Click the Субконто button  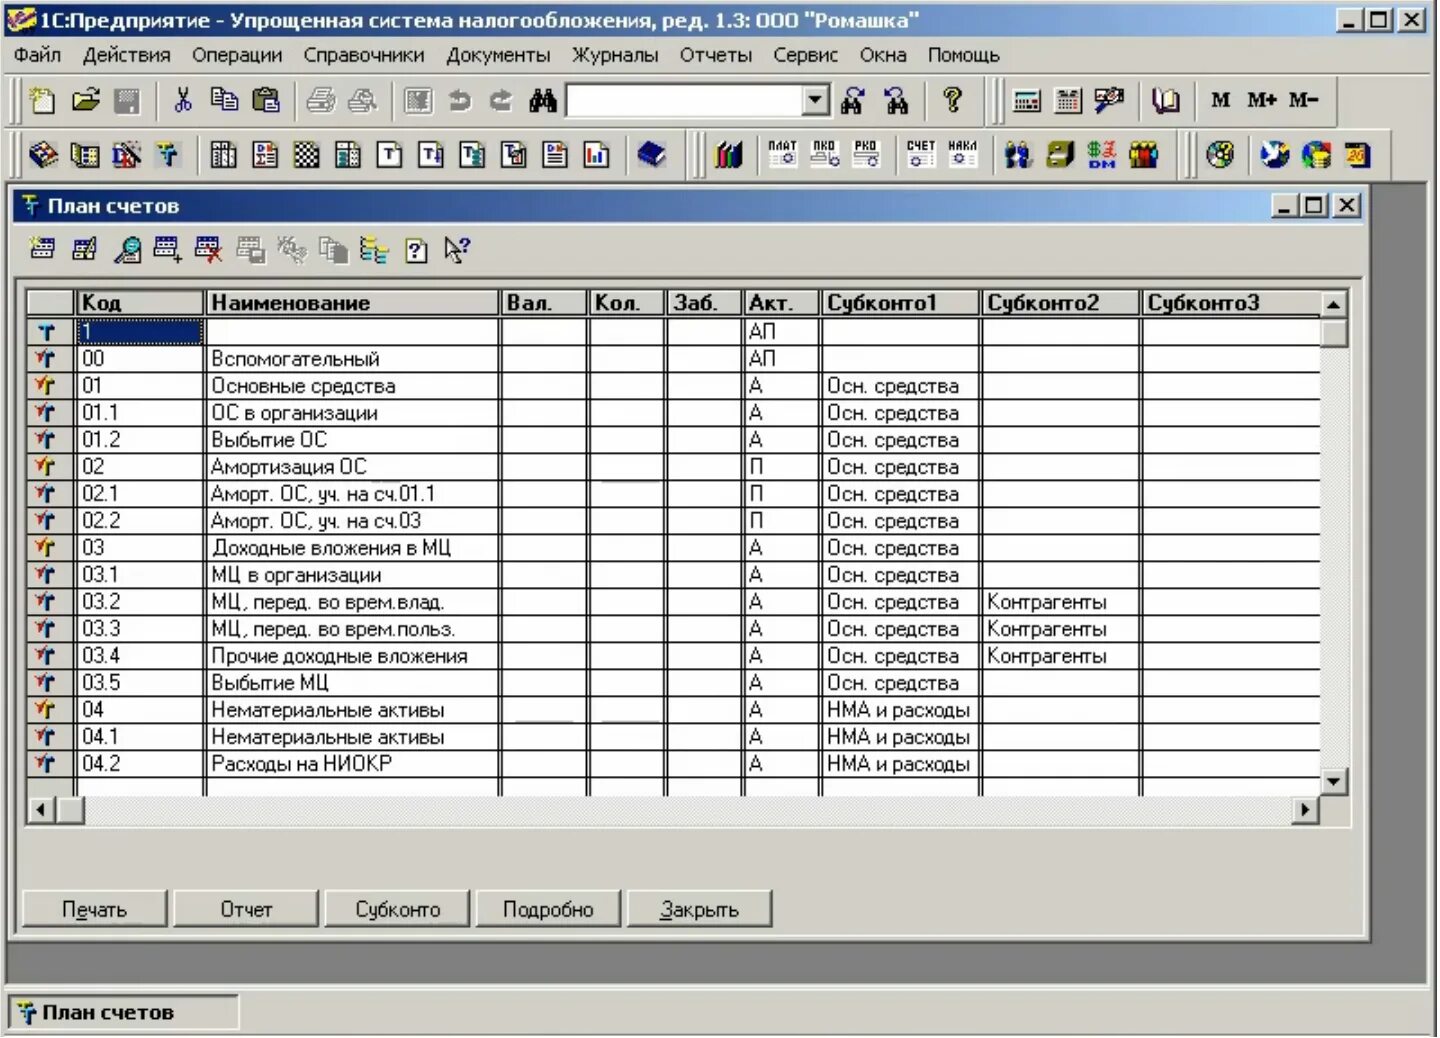(398, 909)
